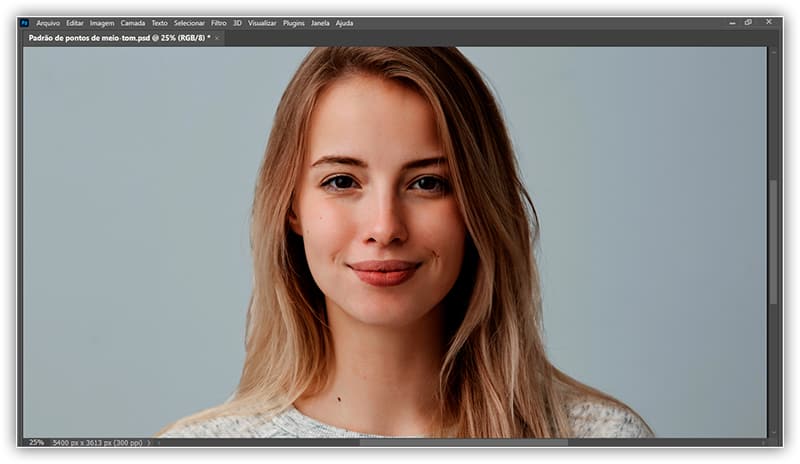Open the Filtro menu
Image resolution: width=800 pixels, height=464 pixels.
(x=218, y=23)
